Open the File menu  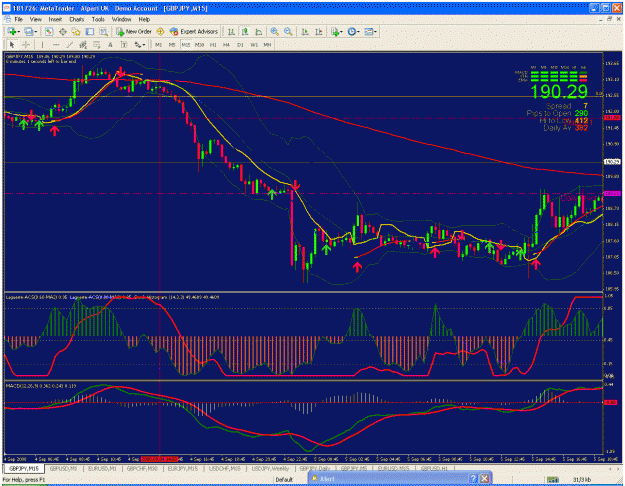point(18,19)
